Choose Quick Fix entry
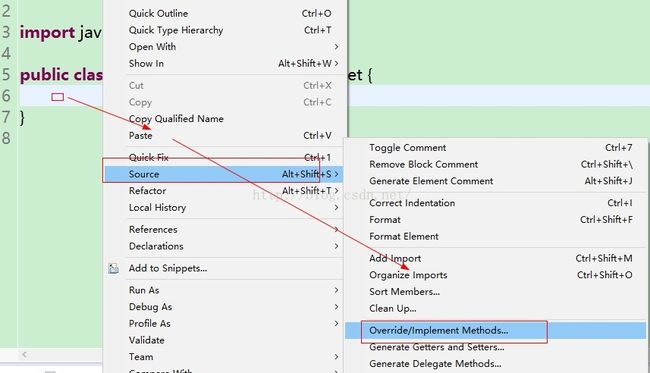 coord(224,157)
